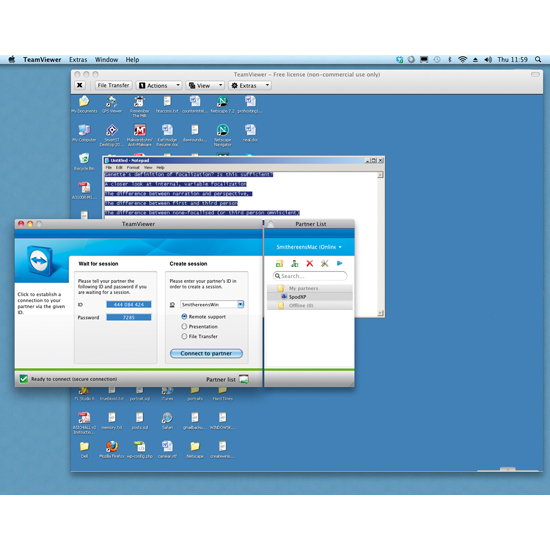Image resolution: width=550 pixels, height=550 pixels.
Task: Open the SmithereensMac Online status dropdown
Action: pyautogui.click(x=309, y=247)
